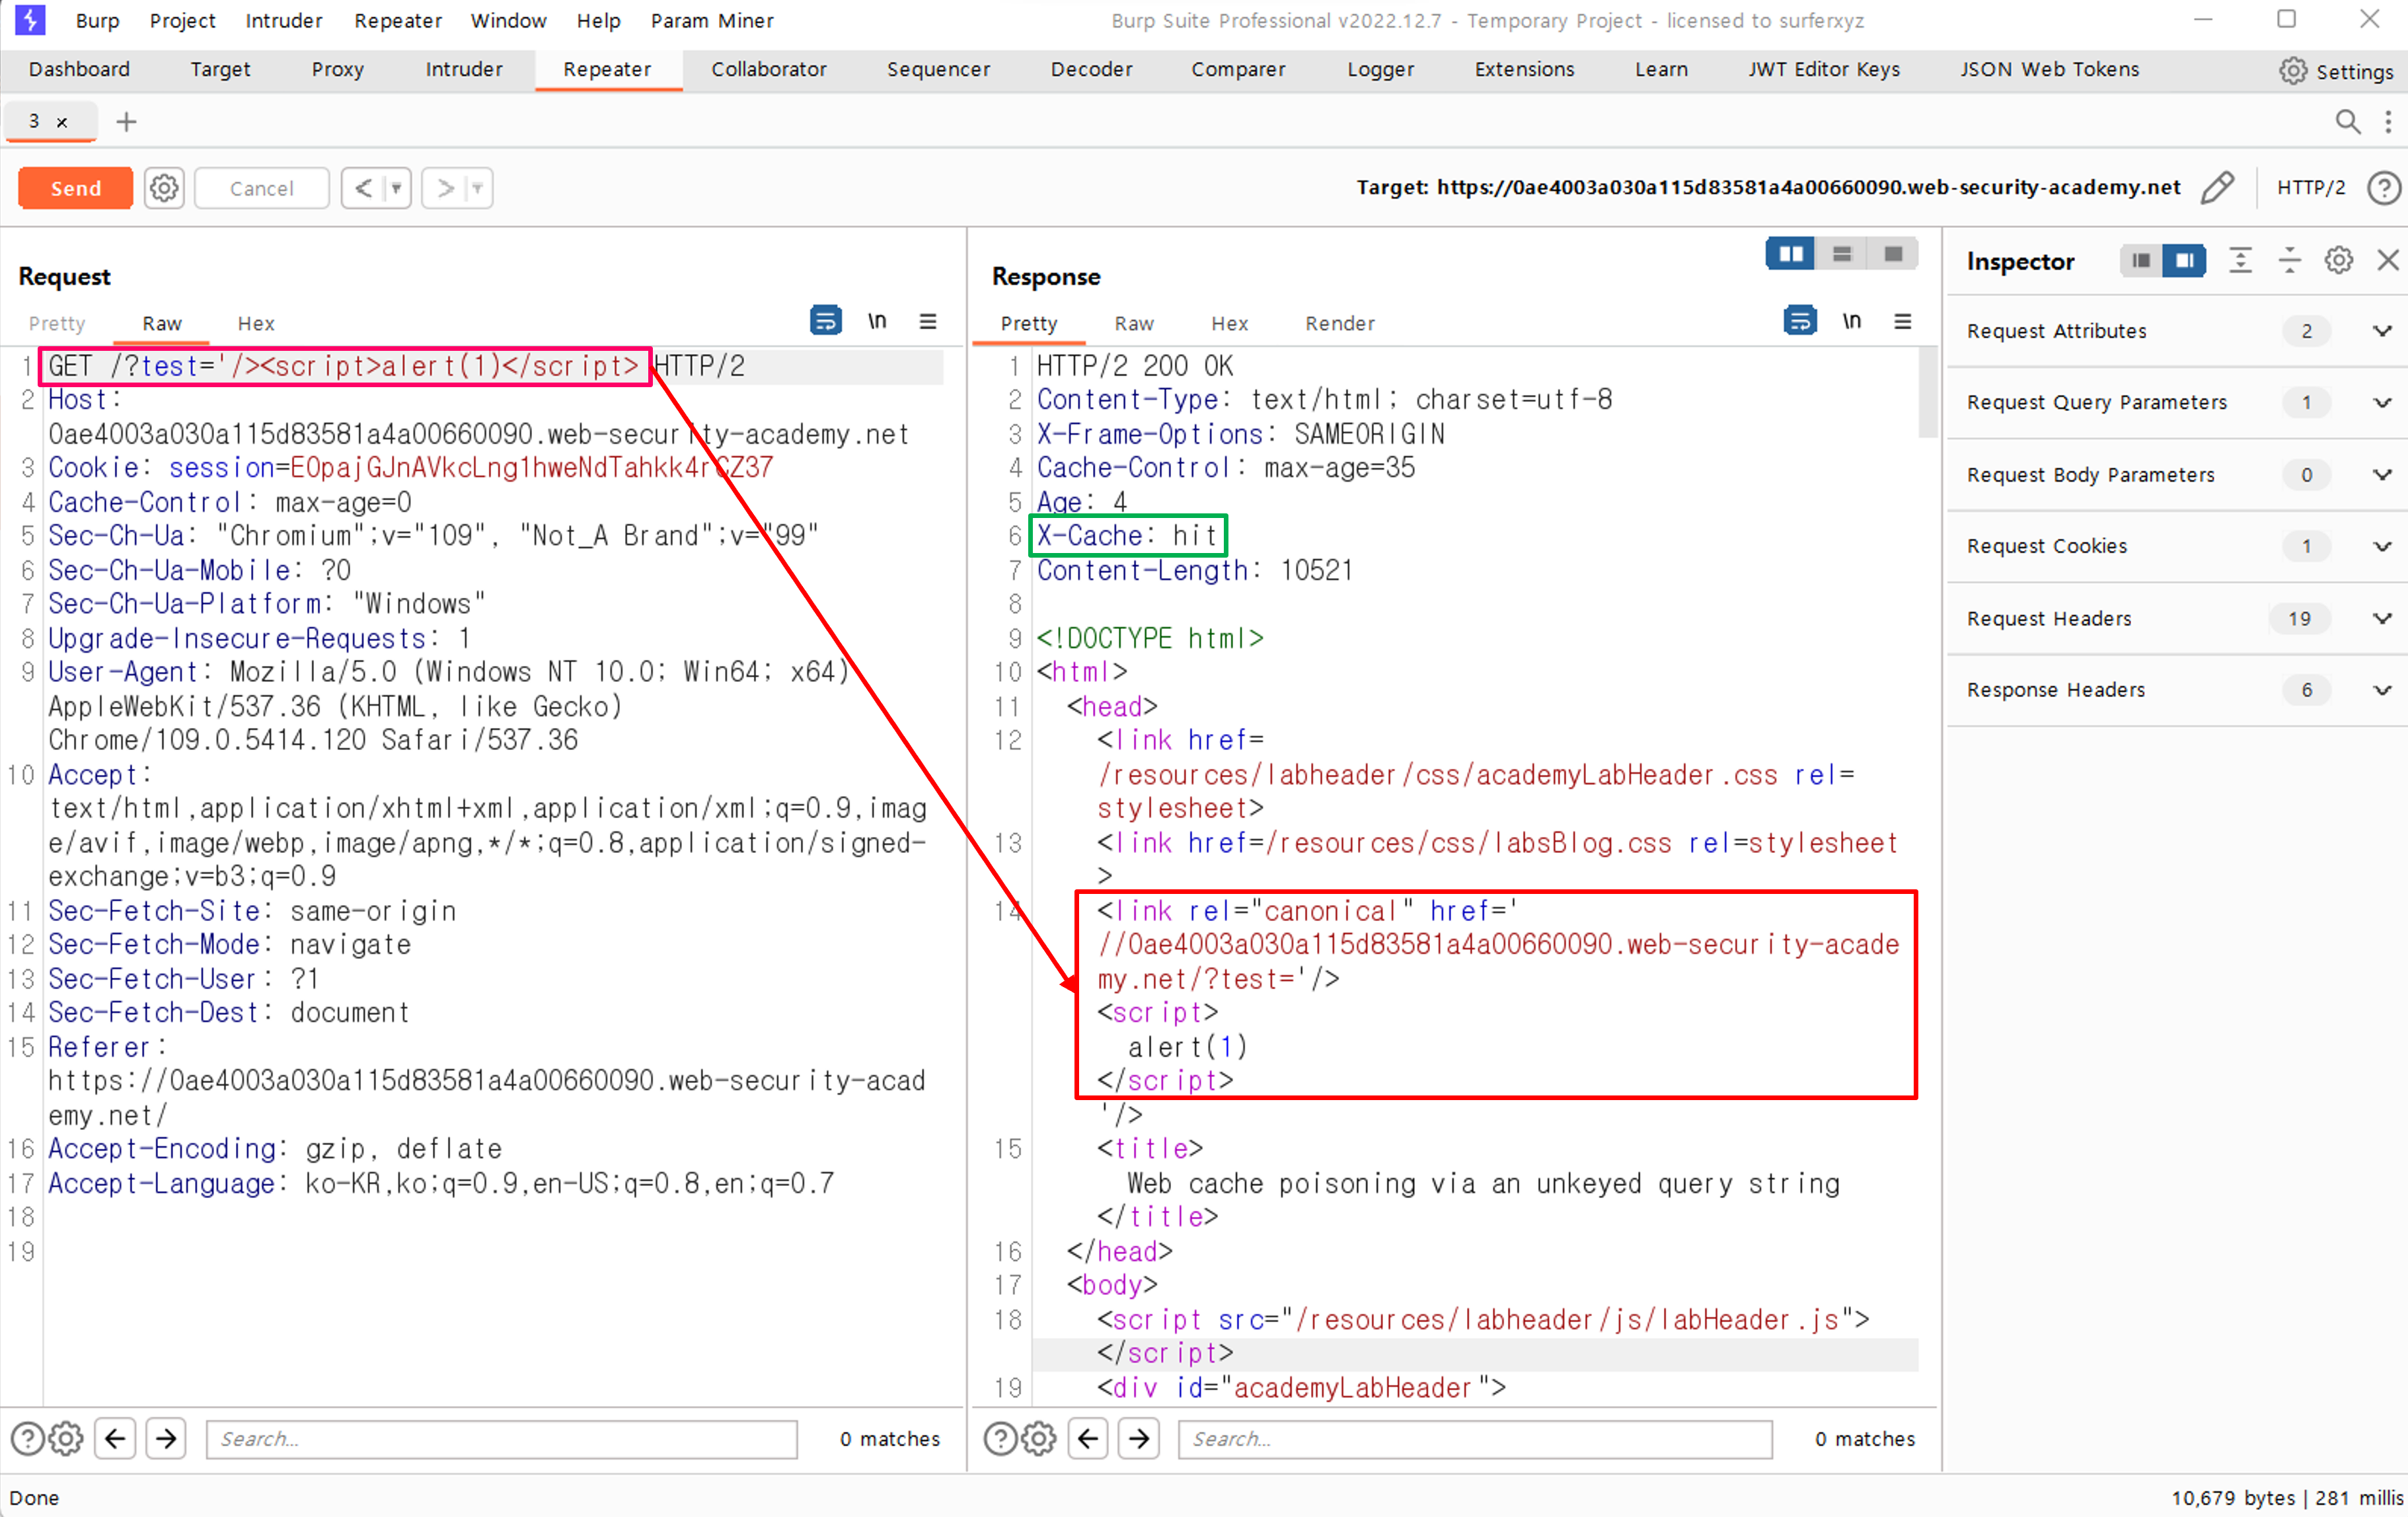The image size is (2408, 1517).
Task: Toggle response word wrap icon
Action: 1800,321
